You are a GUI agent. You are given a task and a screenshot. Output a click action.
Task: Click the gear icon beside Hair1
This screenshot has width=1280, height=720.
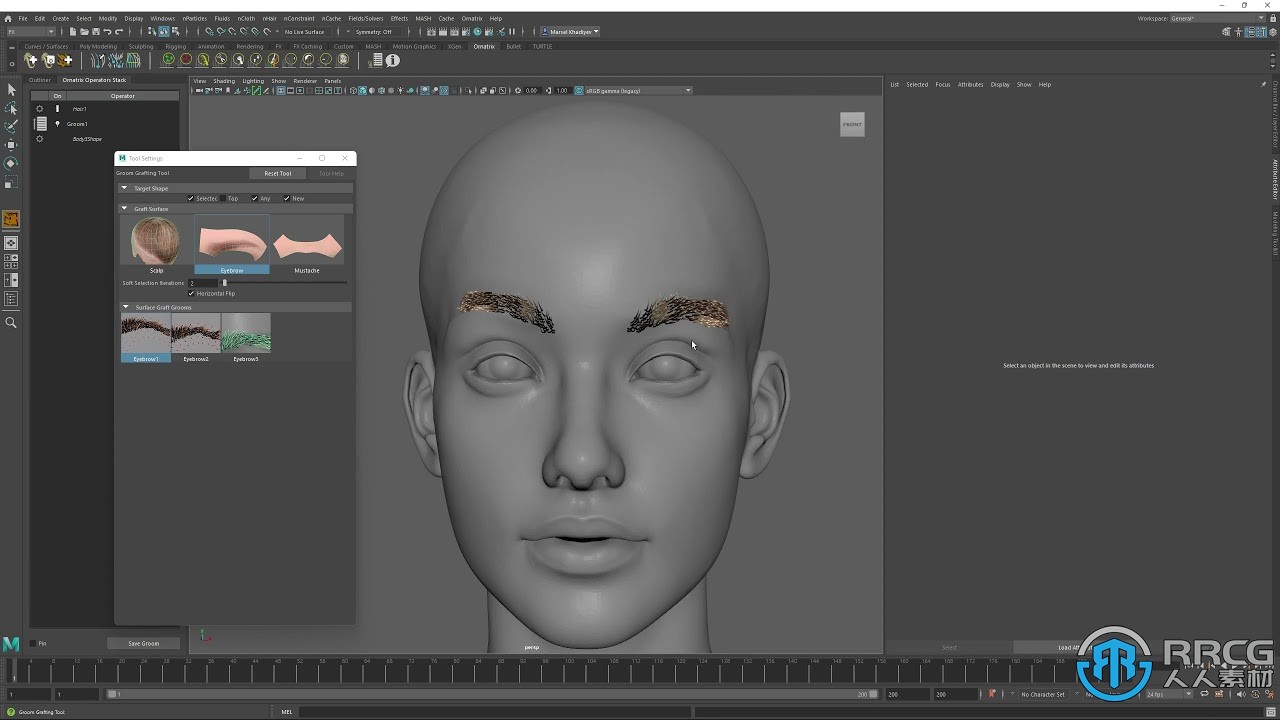[x=40, y=109]
